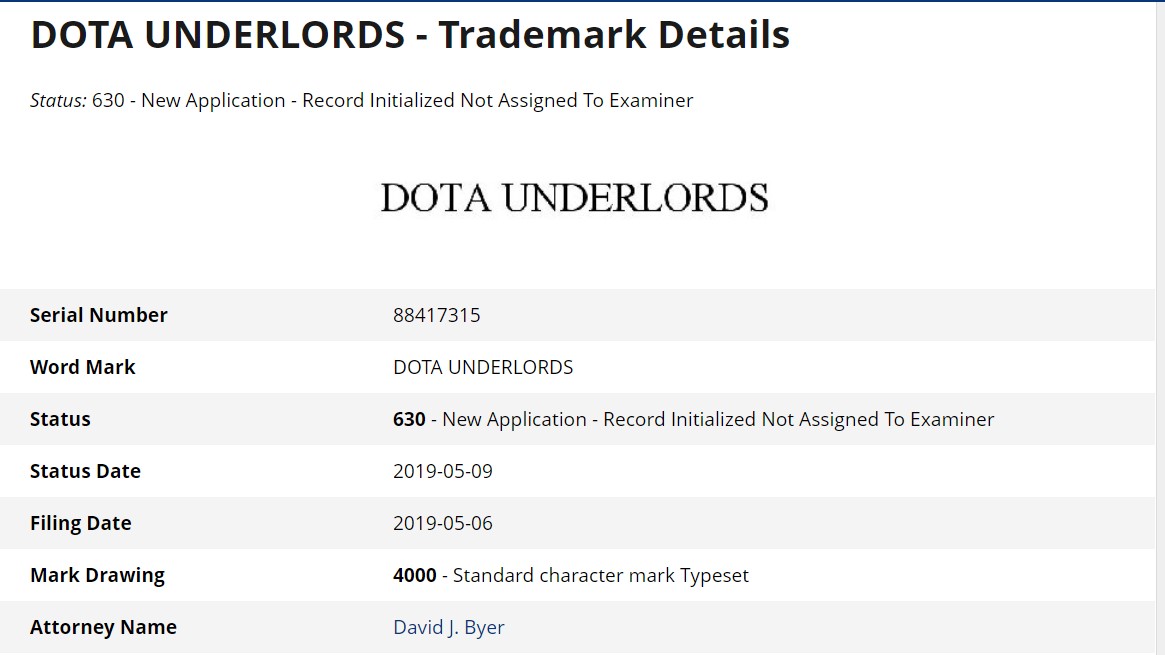The width and height of the screenshot is (1165, 655).
Task: Click the Mark Drawing row label
Action: coord(97,576)
